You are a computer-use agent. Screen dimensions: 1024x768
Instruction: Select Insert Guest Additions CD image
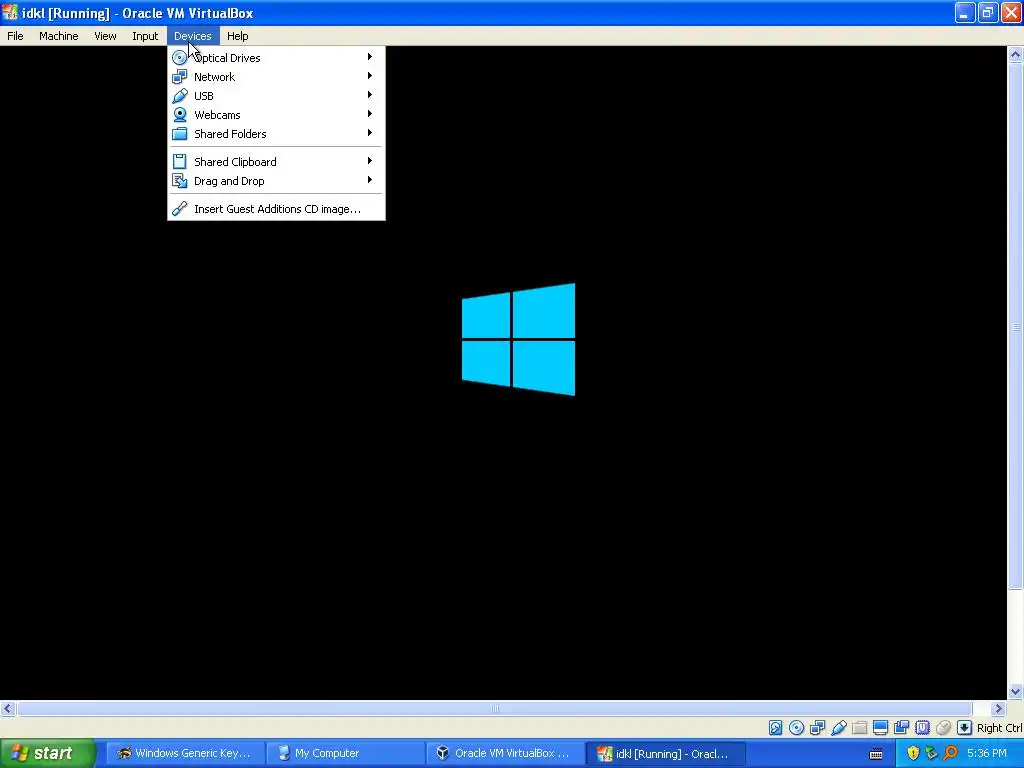pyautogui.click(x=276, y=208)
